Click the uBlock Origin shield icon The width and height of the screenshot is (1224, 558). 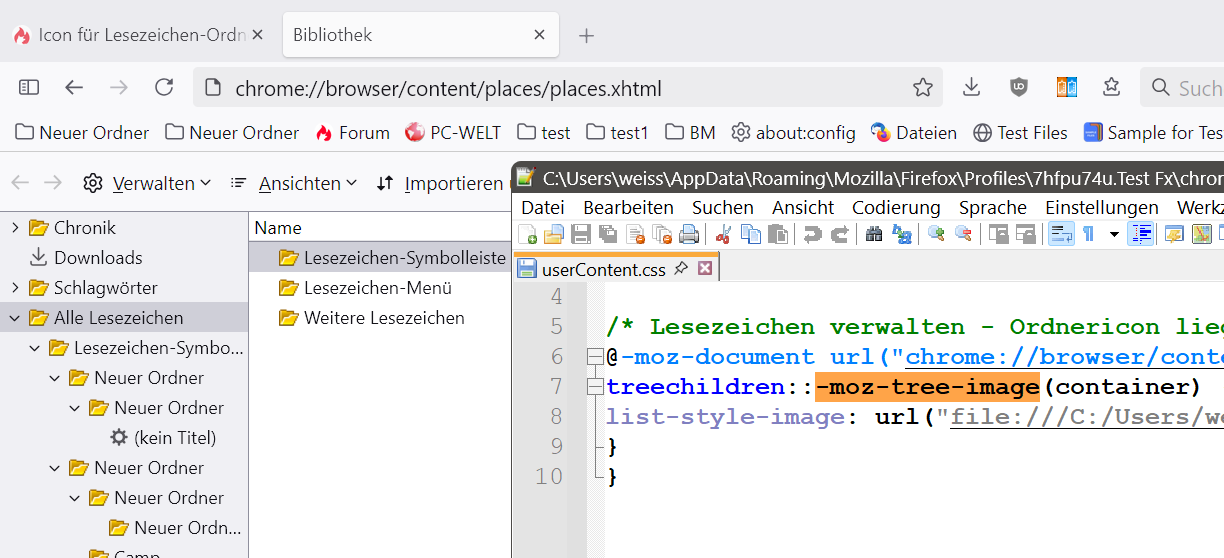[1018, 88]
